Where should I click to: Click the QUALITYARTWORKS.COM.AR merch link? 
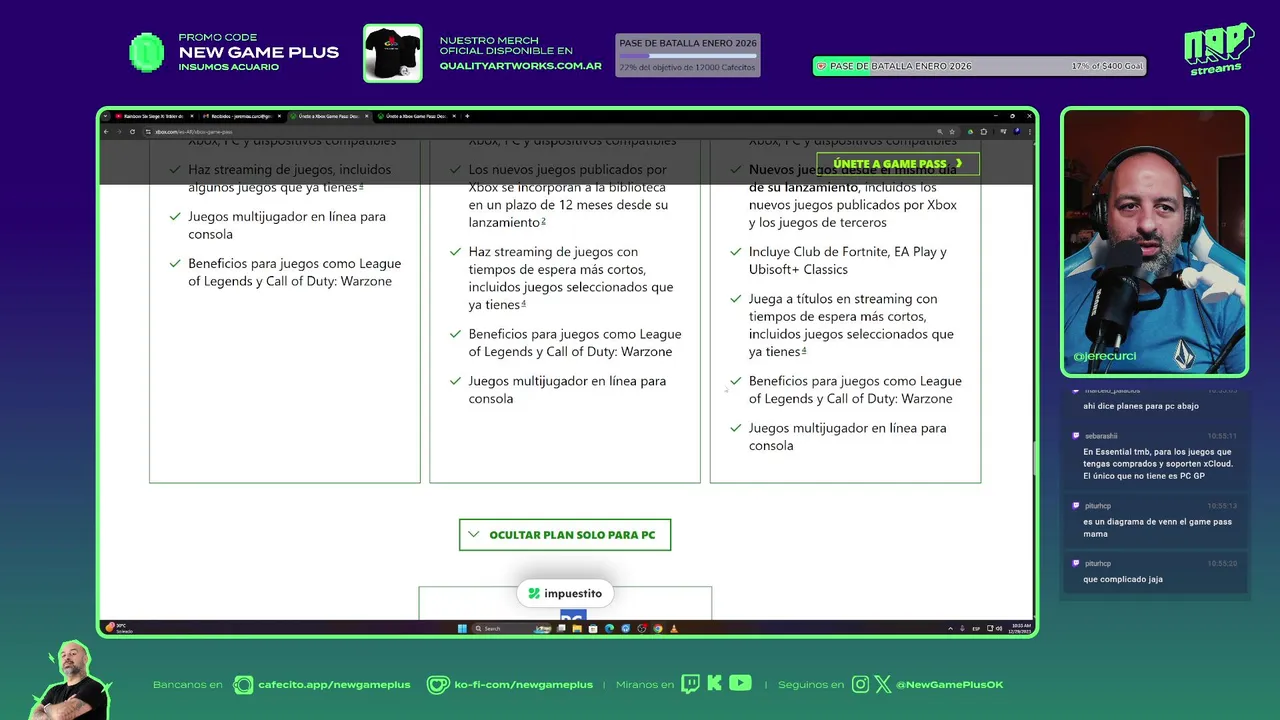pyautogui.click(x=520, y=66)
